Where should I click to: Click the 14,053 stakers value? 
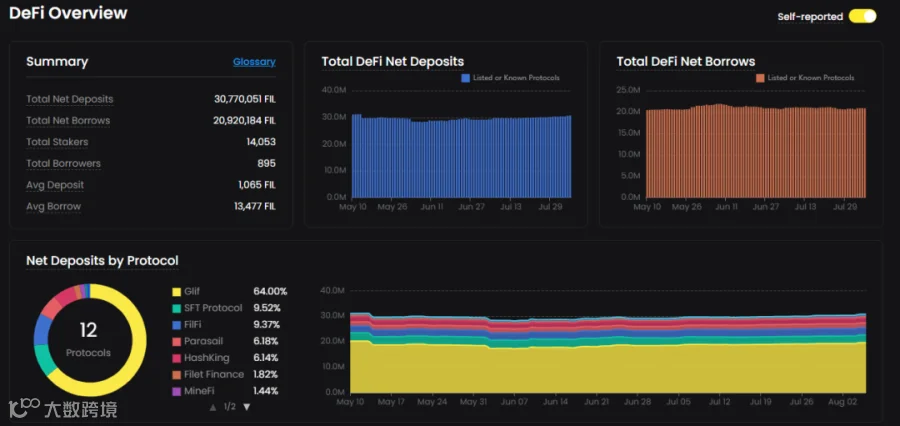(x=261, y=142)
